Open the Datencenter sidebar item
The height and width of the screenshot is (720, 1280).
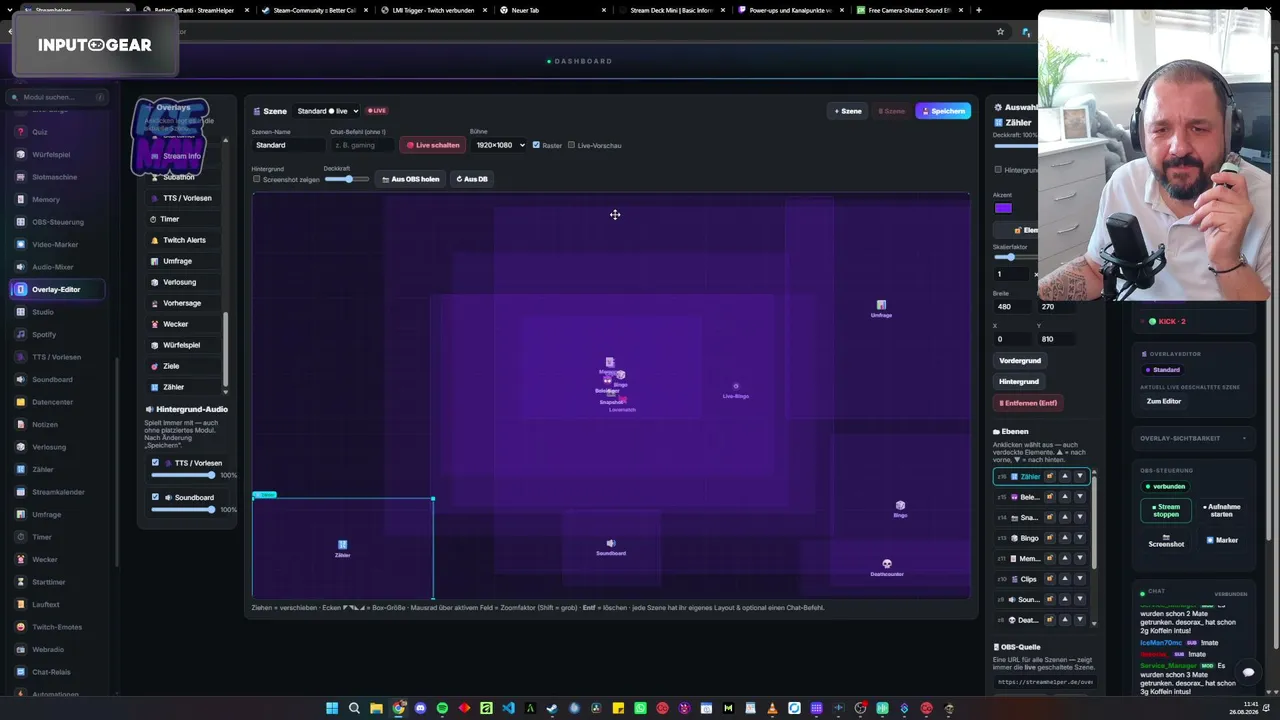coord(52,402)
